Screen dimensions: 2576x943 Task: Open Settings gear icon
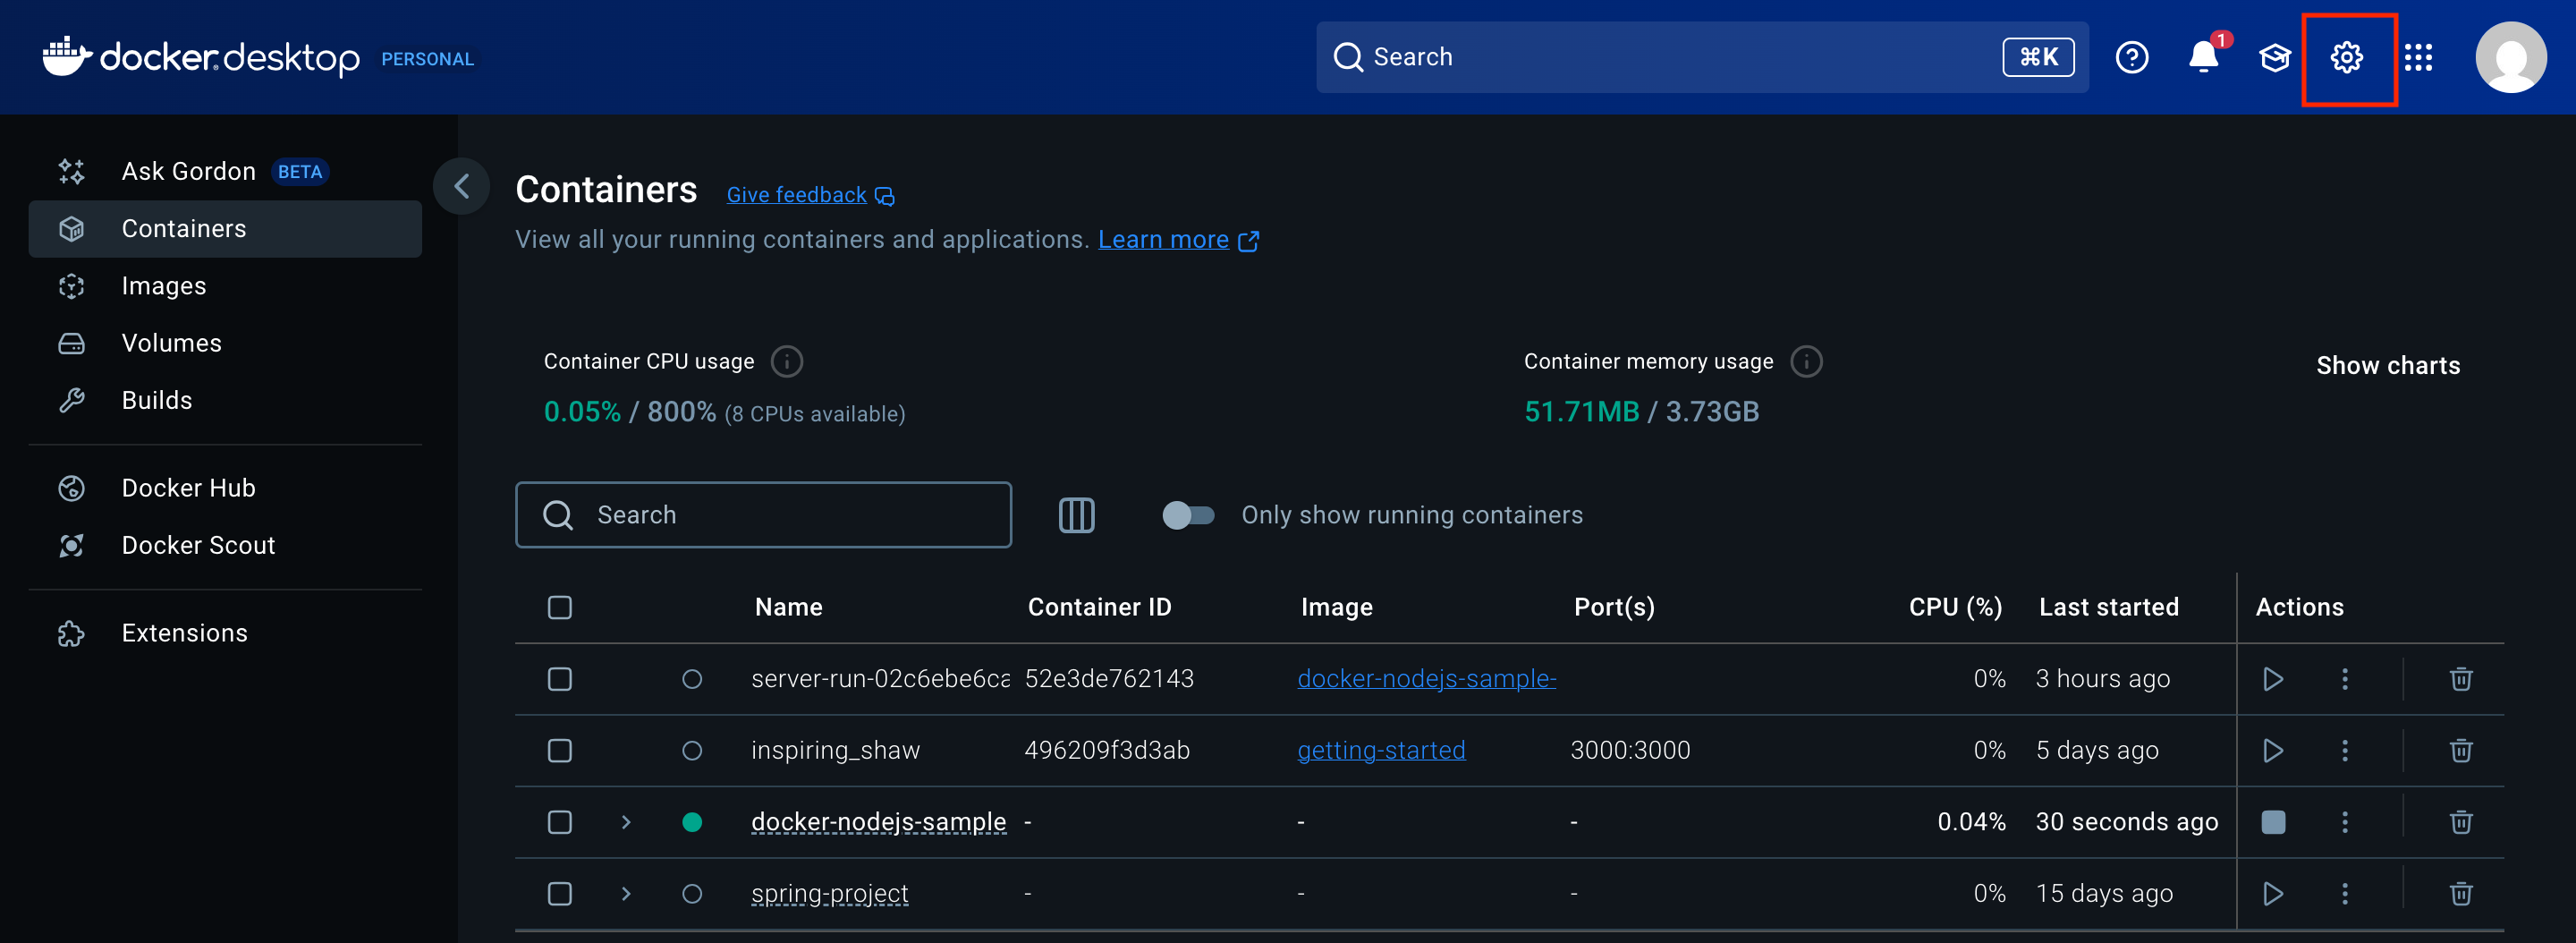2346,57
